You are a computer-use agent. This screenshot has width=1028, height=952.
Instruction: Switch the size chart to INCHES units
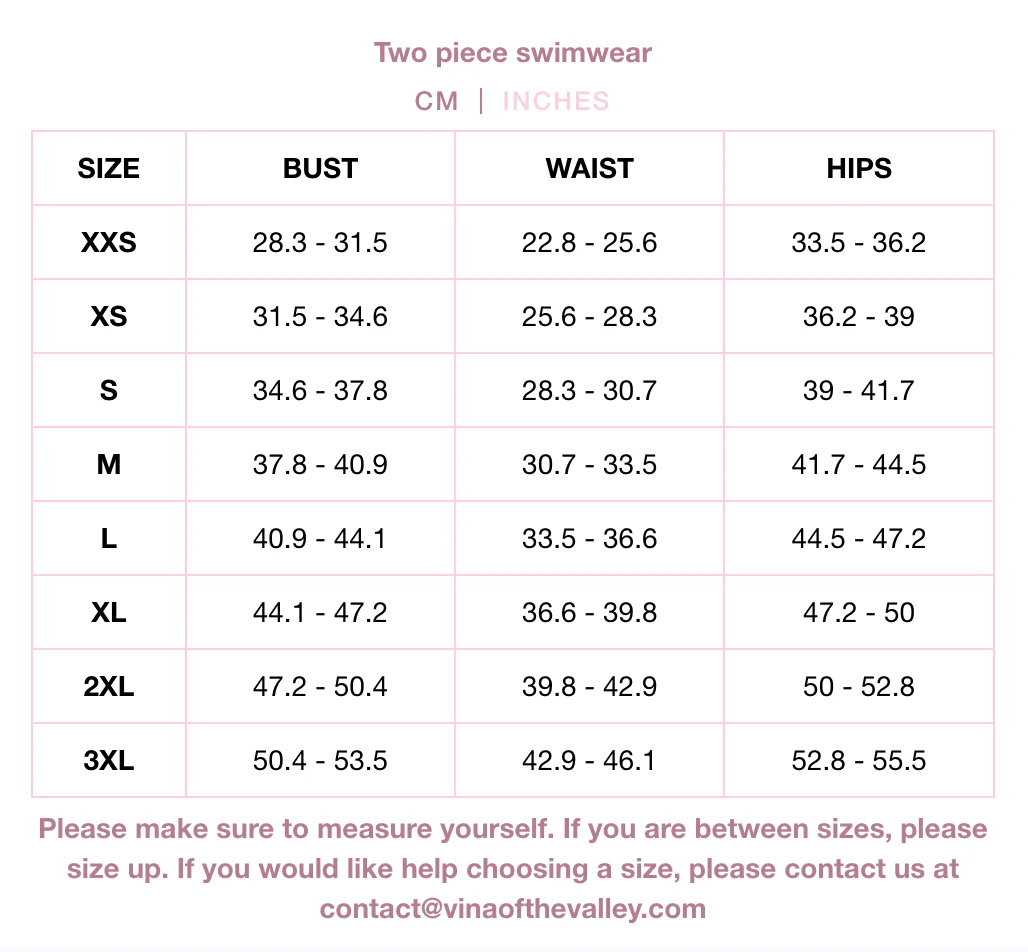coord(555,101)
